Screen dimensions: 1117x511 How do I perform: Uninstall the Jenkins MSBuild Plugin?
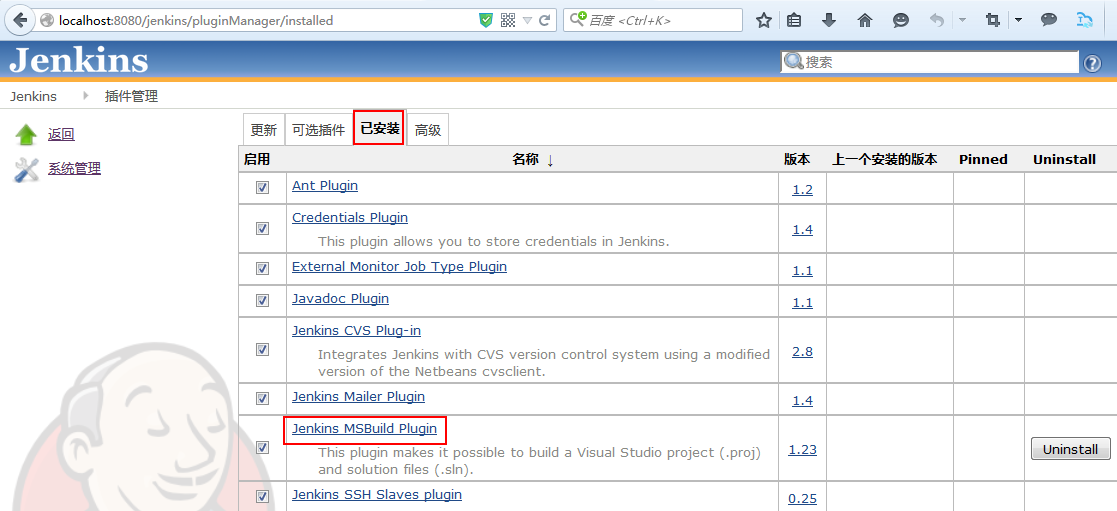click(1071, 449)
